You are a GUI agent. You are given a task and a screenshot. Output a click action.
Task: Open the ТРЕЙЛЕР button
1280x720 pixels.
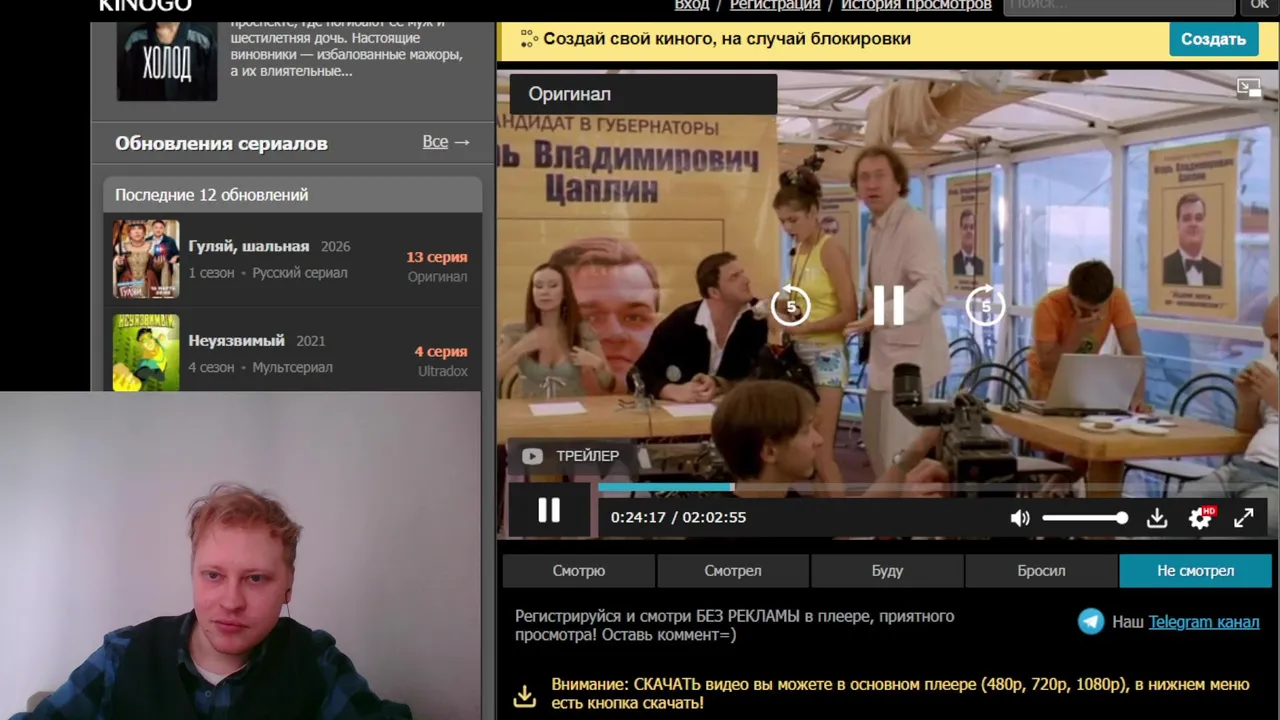572,456
